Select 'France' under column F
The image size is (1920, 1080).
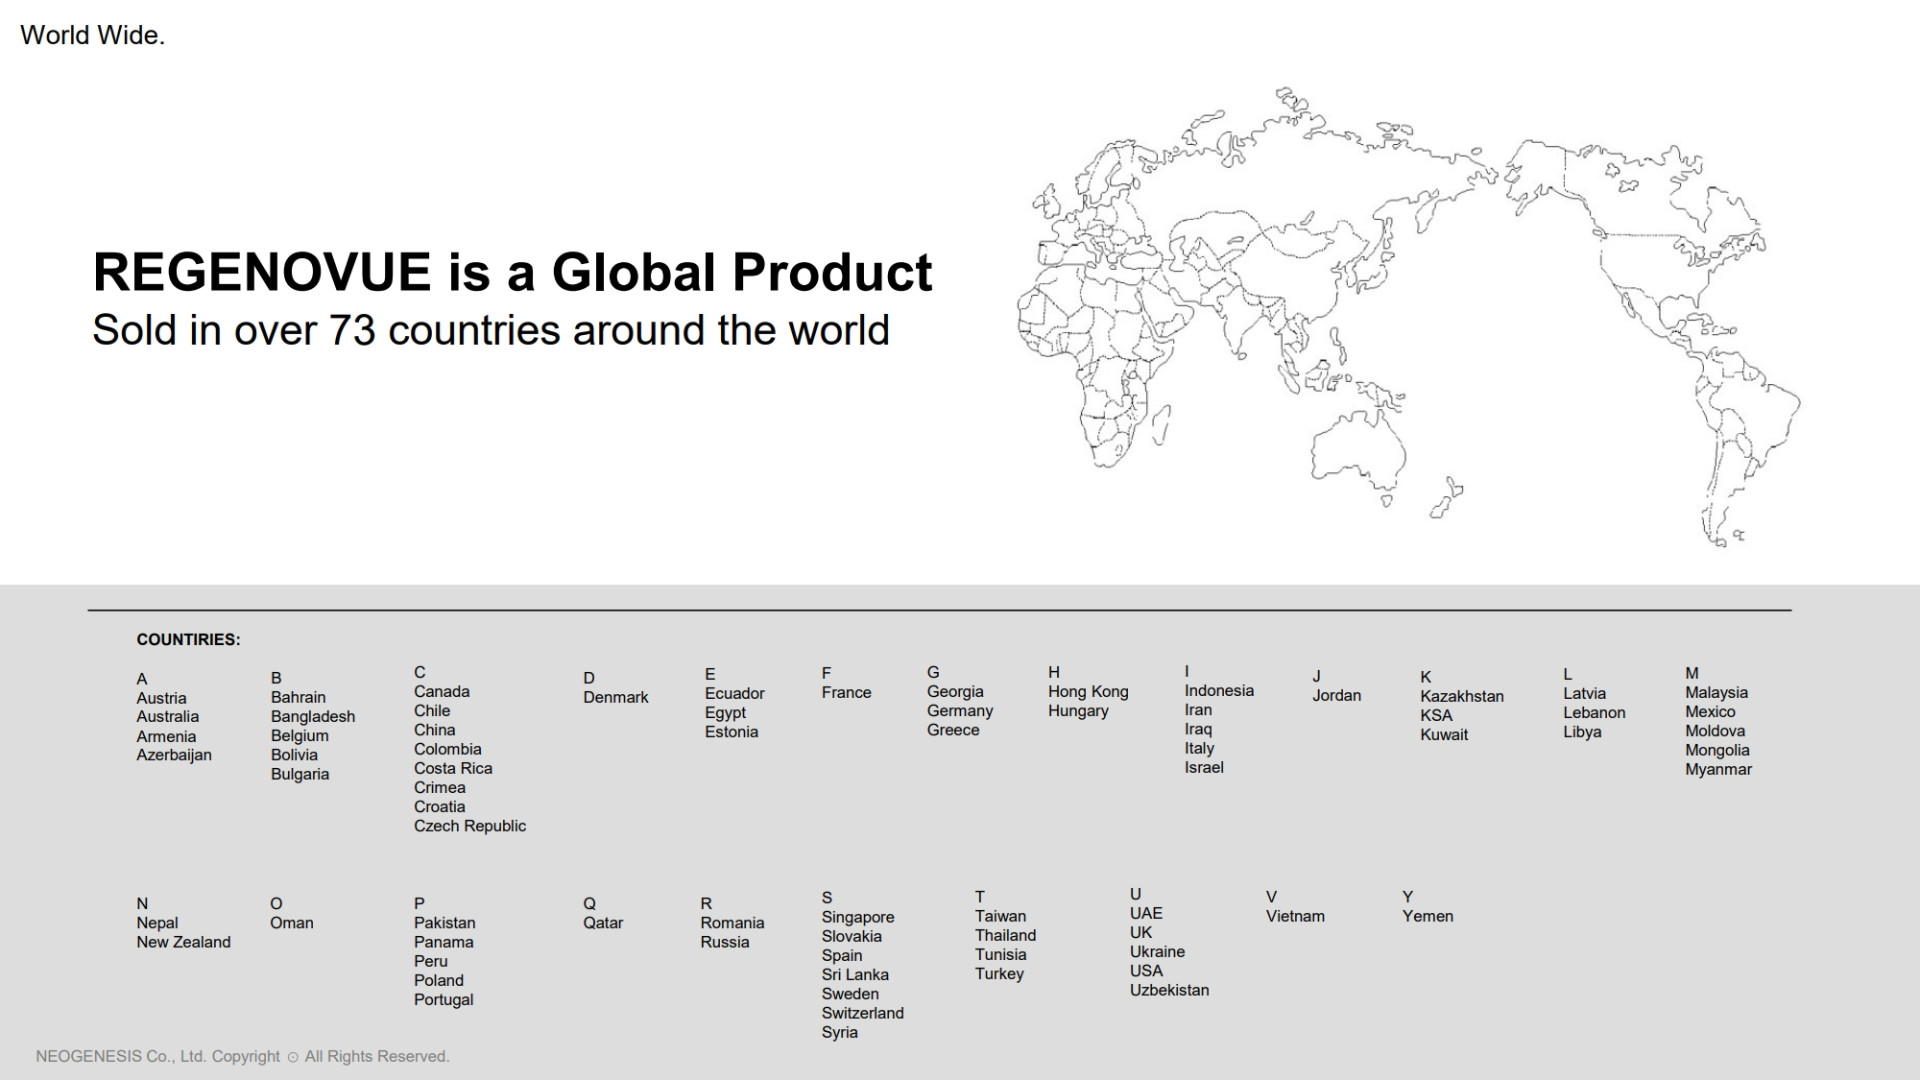847,692
